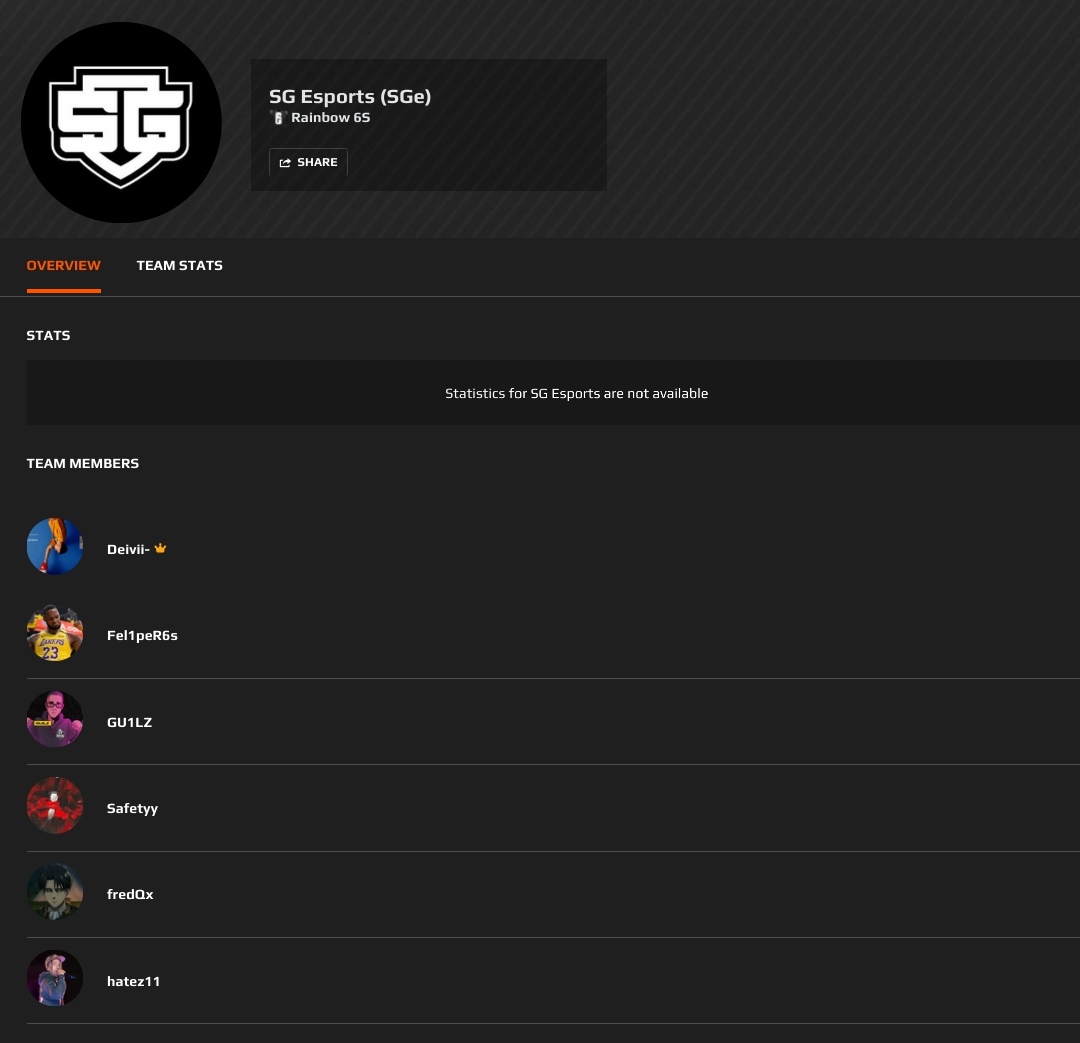Open fredQx player name link

tap(130, 894)
